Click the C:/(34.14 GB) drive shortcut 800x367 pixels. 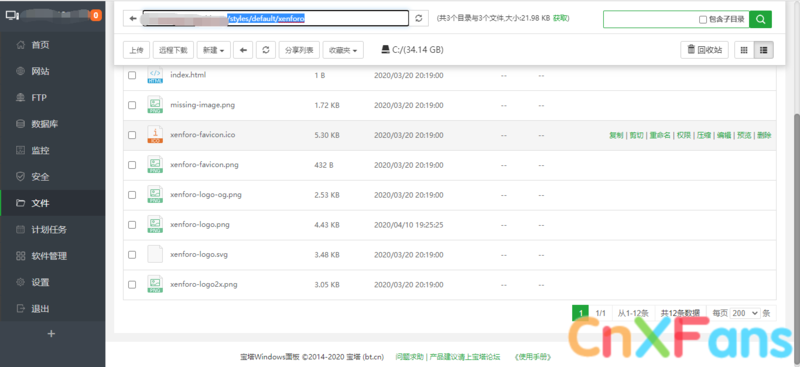coord(412,50)
